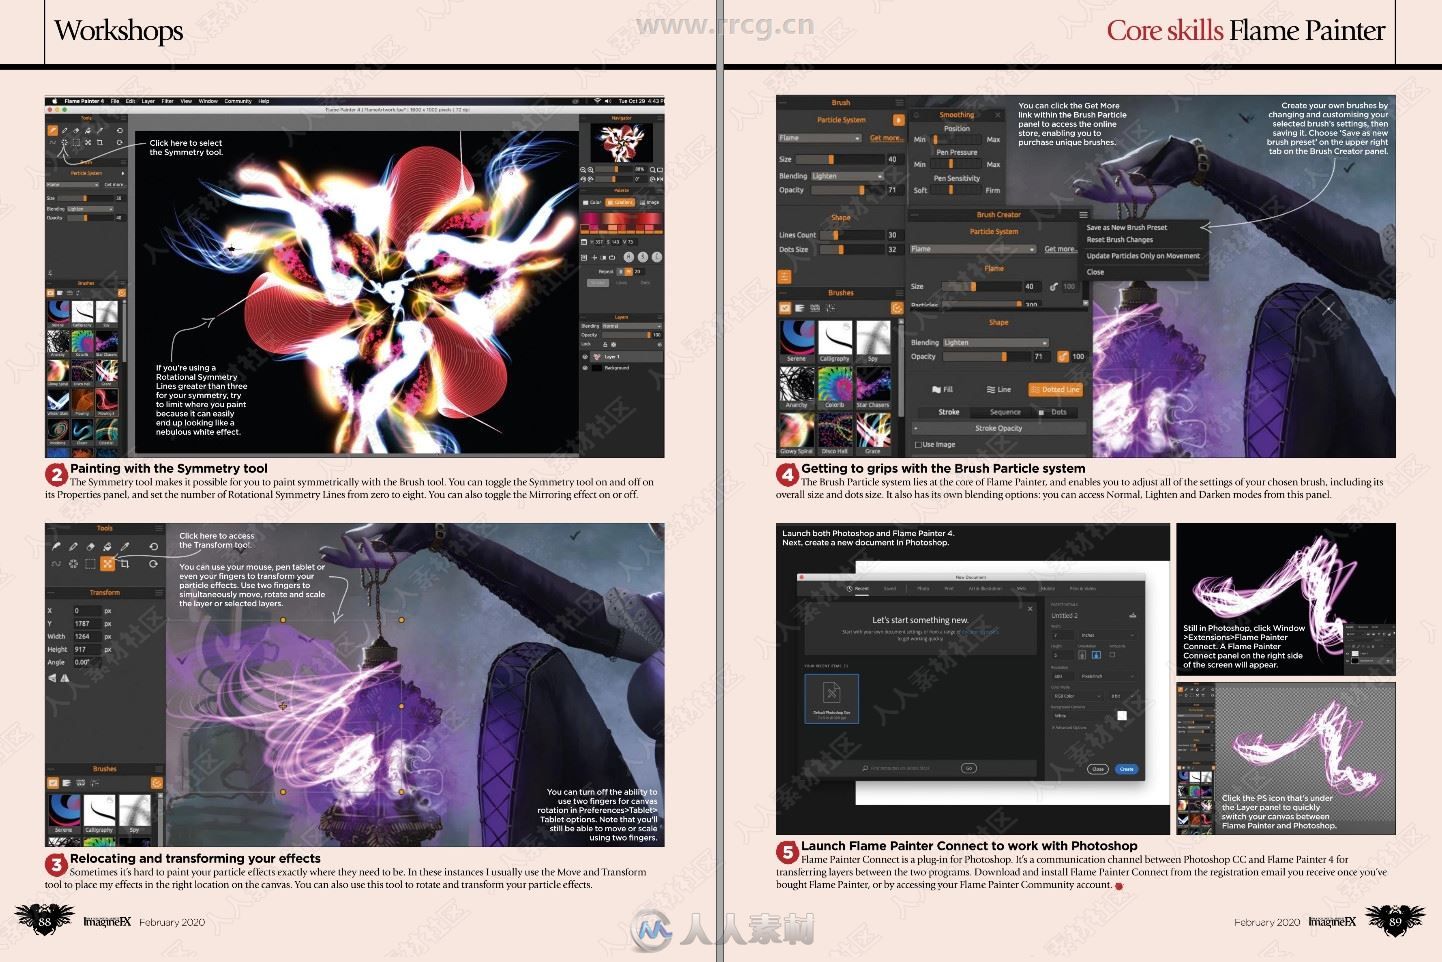Select the Eraser tool in step 3 Tools panel
The image size is (1442, 962).
tap(90, 547)
